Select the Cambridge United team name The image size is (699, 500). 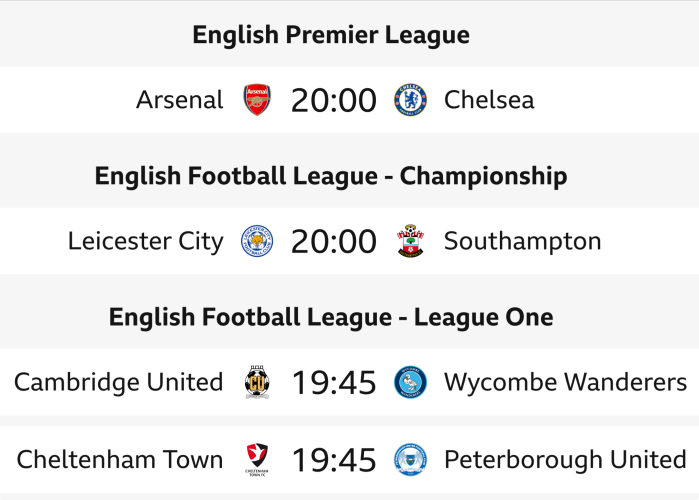coord(119,382)
